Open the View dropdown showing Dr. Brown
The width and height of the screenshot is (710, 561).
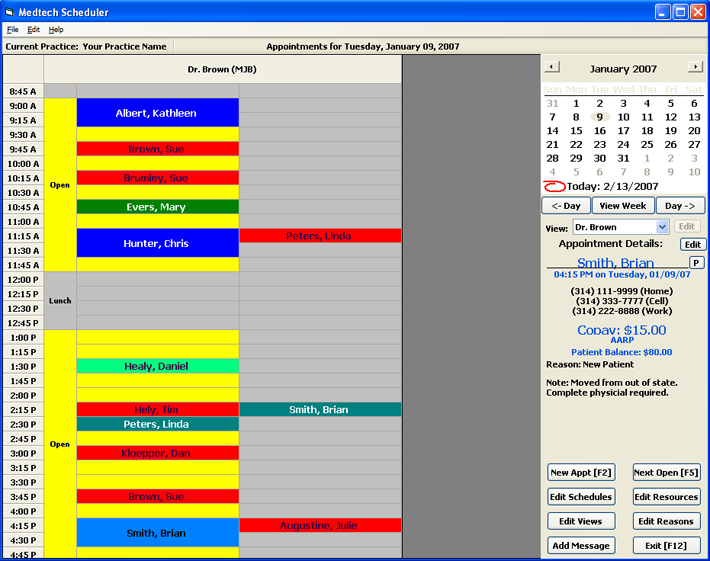coord(662,226)
